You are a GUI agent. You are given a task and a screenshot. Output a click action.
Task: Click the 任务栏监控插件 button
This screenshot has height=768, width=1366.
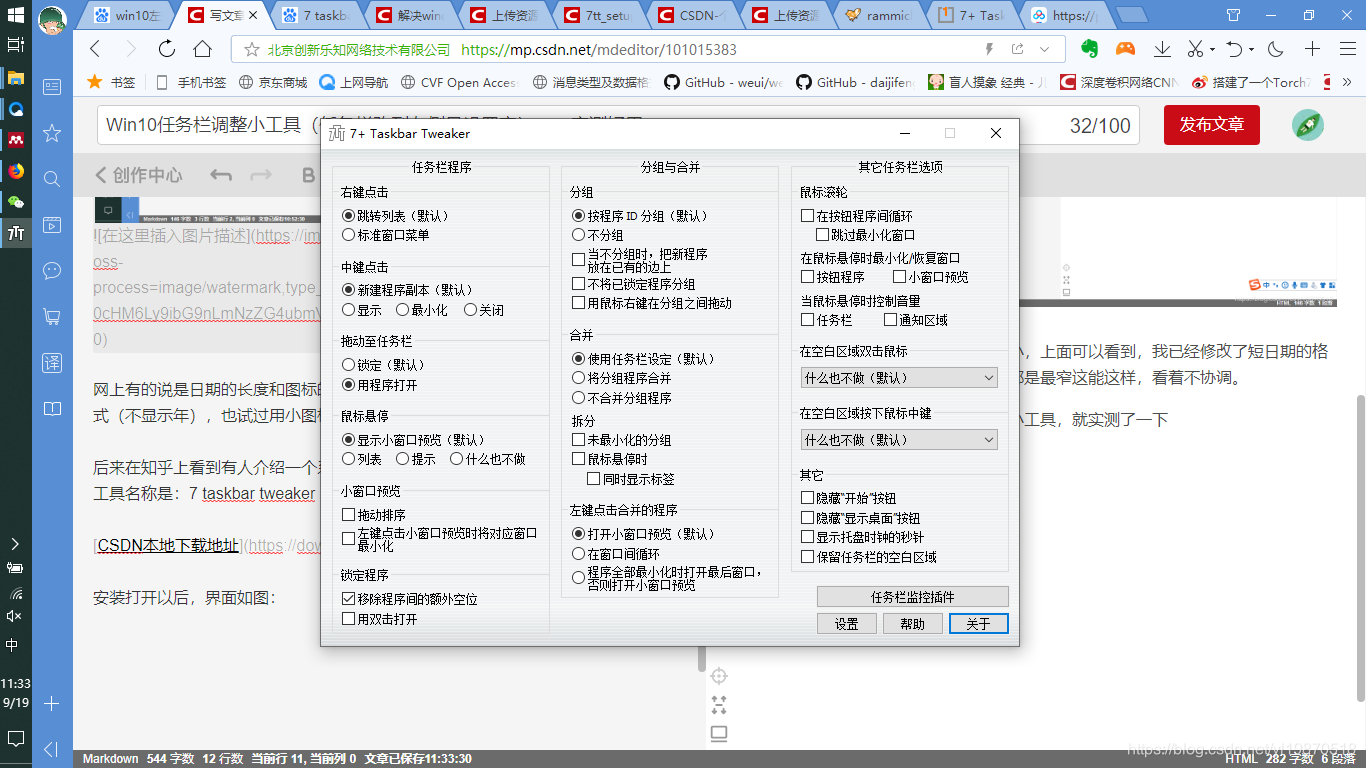pyautogui.click(x=912, y=597)
